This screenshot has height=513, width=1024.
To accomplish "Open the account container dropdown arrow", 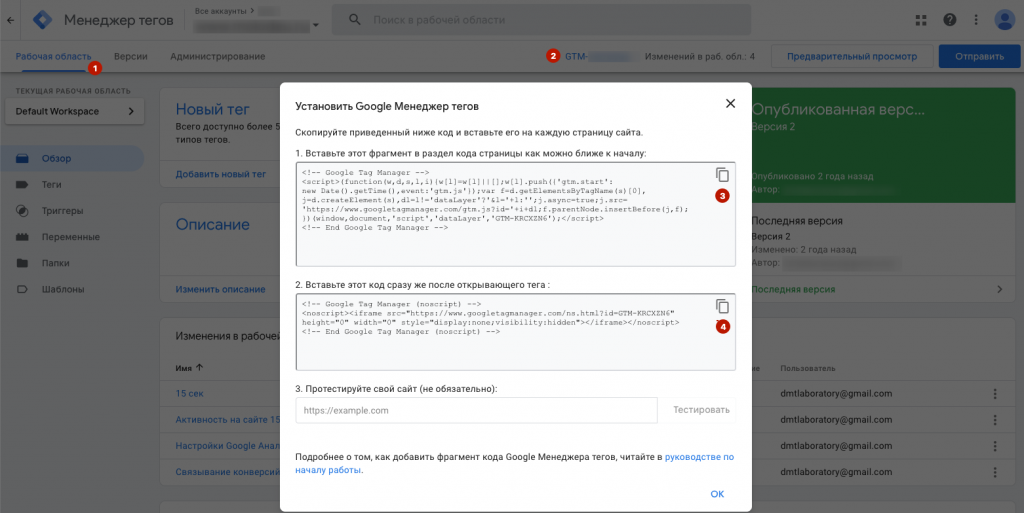I will coord(315,25).
